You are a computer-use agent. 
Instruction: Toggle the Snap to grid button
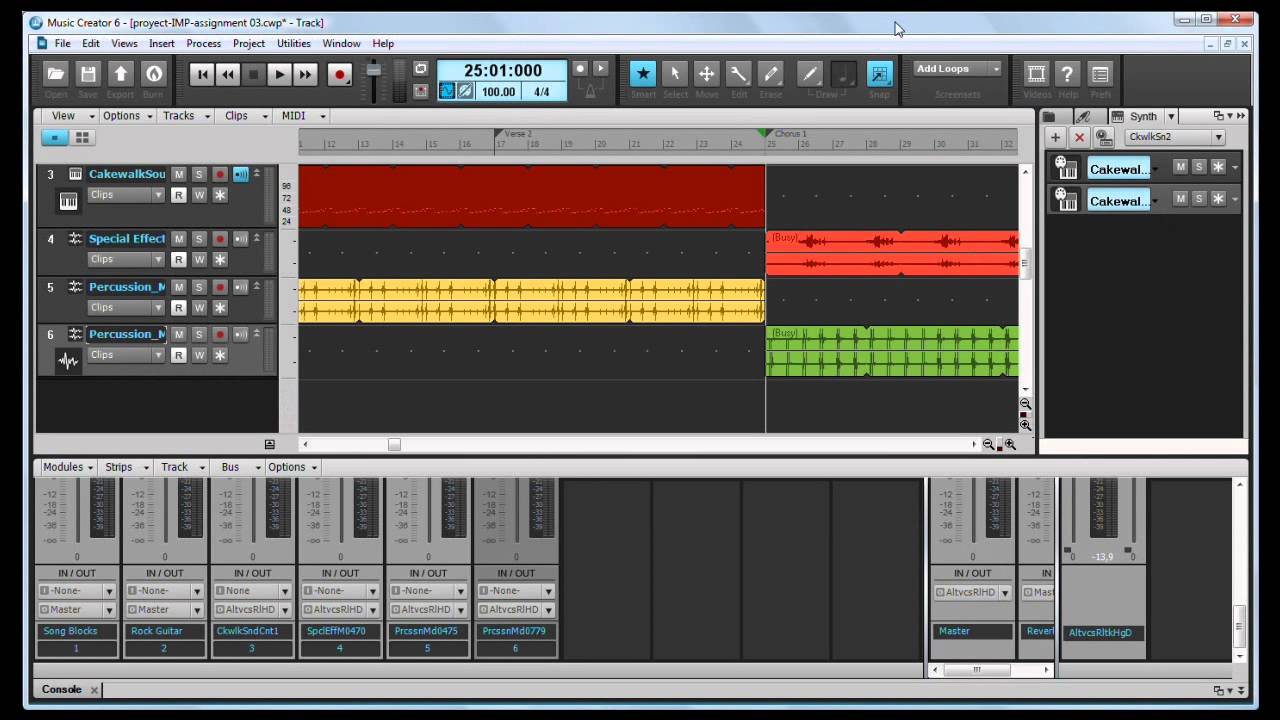[880, 73]
